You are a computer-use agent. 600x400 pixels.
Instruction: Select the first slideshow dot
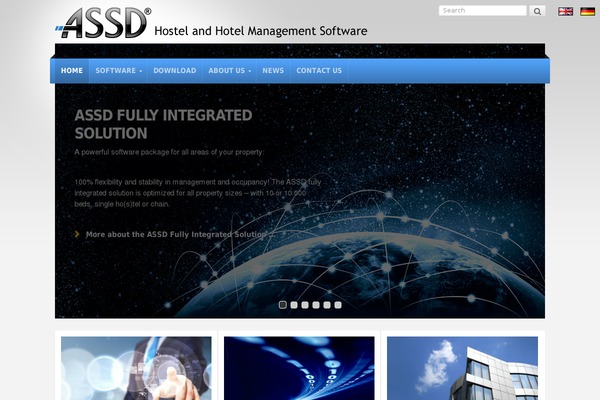283,305
